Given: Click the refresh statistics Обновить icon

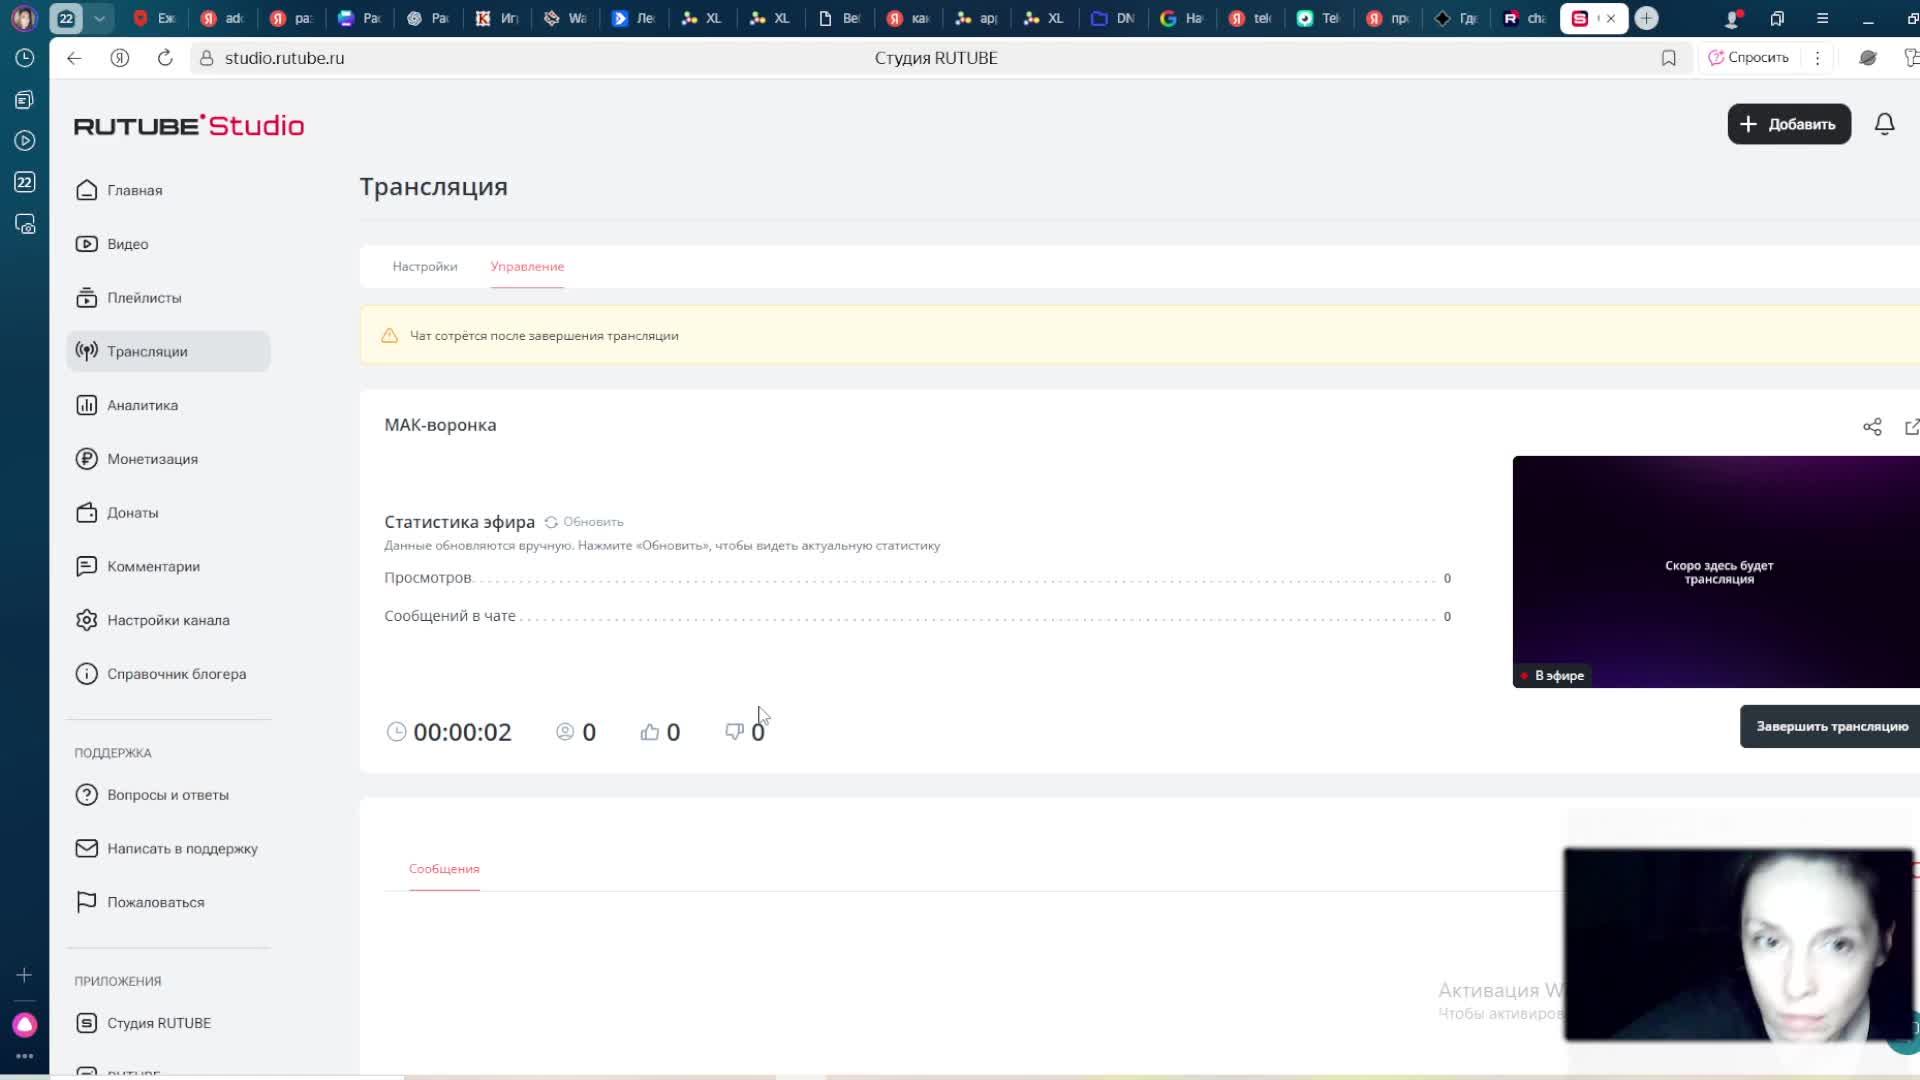Looking at the screenshot, I should [x=551, y=522].
